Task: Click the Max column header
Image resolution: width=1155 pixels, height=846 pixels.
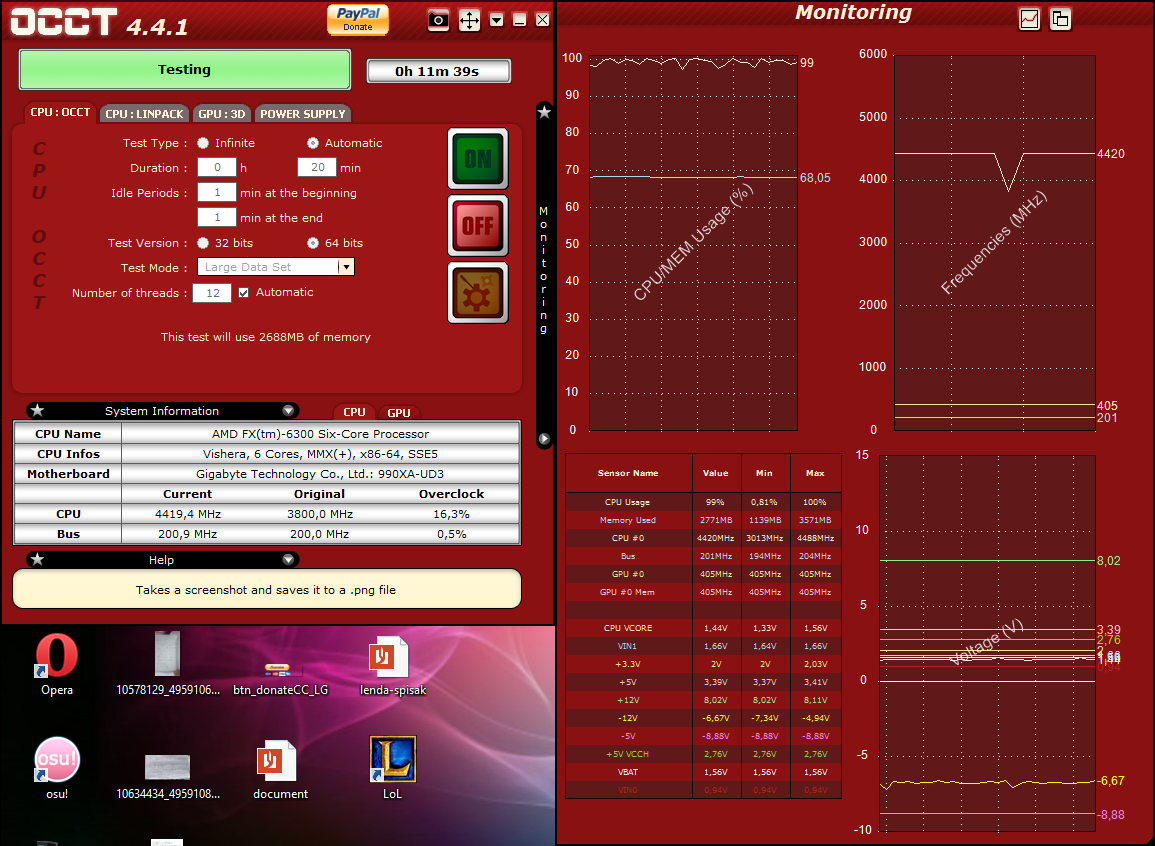Action: click(x=815, y=473)
